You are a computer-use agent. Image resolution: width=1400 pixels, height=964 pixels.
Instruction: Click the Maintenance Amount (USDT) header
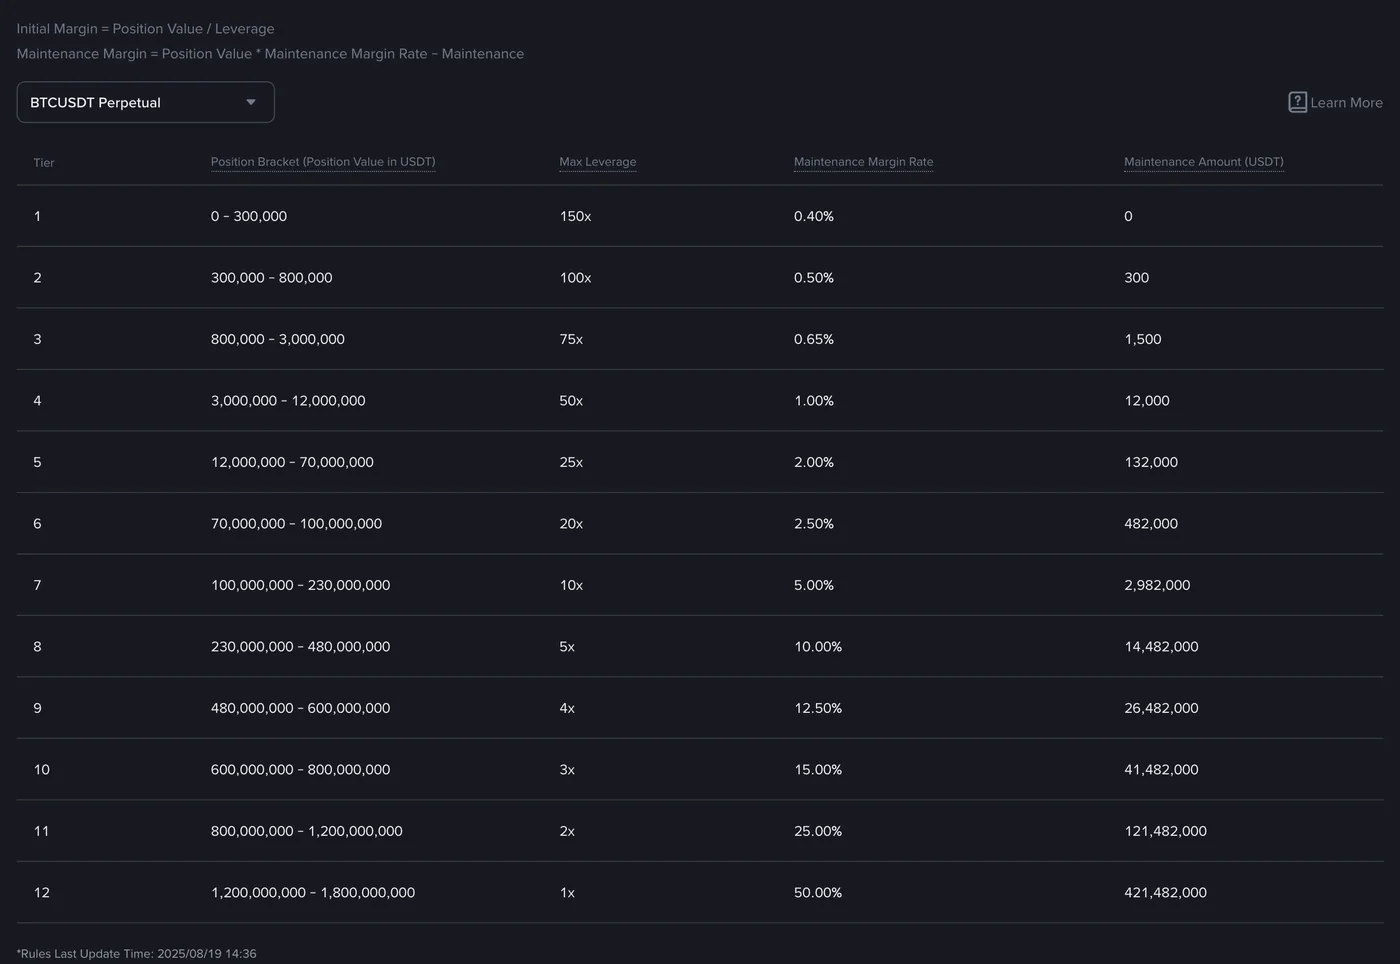pyautogui.click(x=1203, y=162)
